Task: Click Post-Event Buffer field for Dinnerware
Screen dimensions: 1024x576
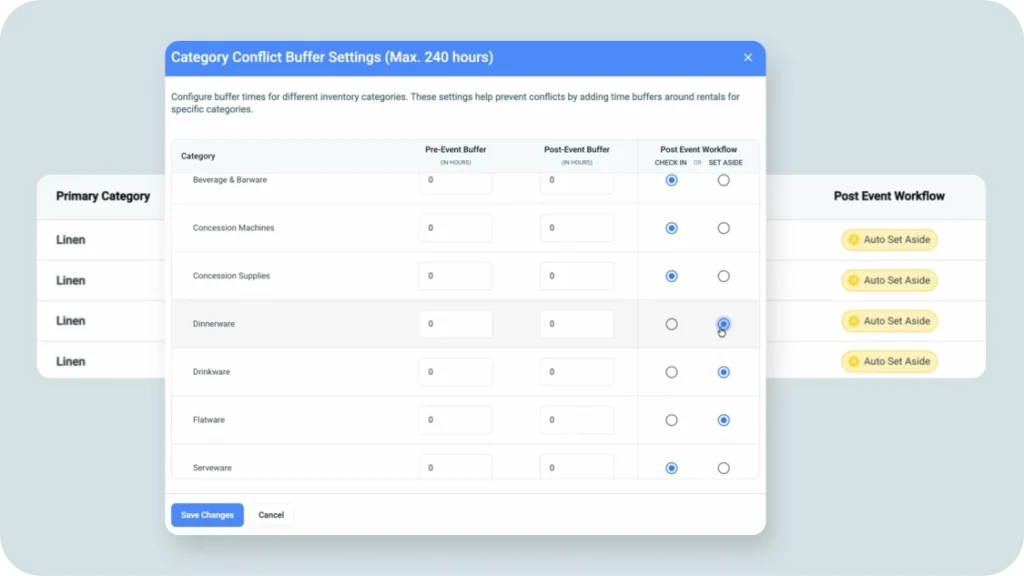Action: tap(576, 324)
